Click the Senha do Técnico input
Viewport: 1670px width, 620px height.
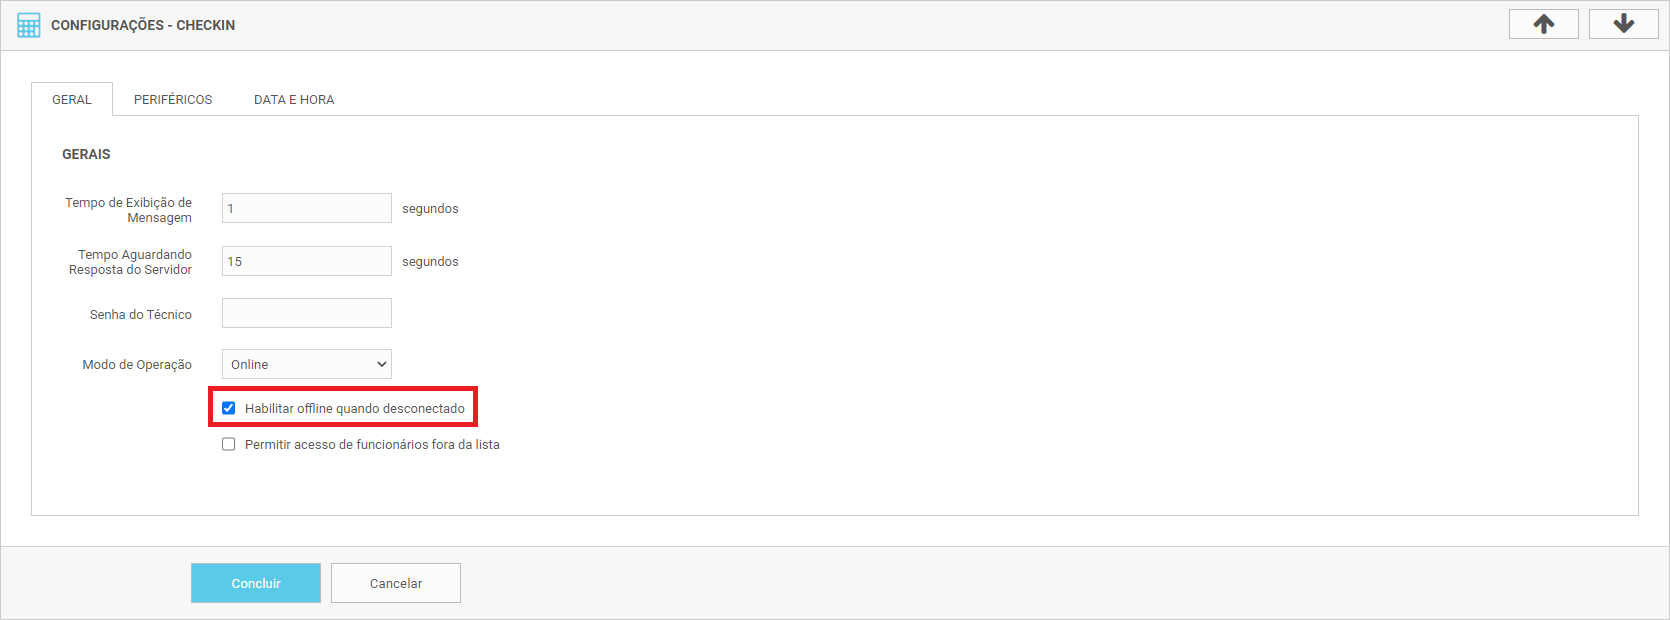[x=306, y=313]
